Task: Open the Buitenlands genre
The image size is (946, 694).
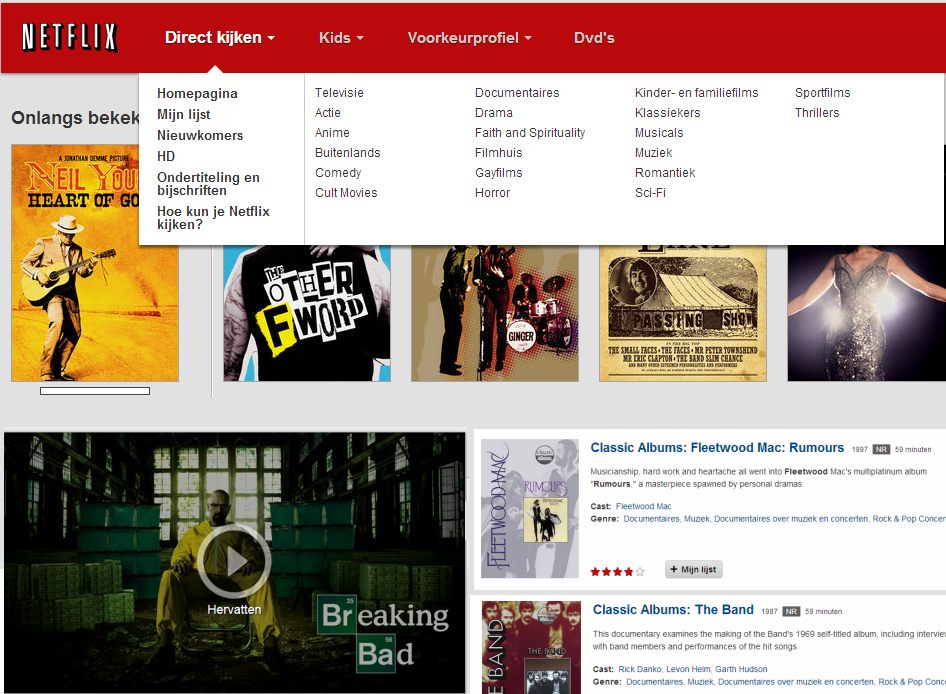Action: (x=348, y=153)
